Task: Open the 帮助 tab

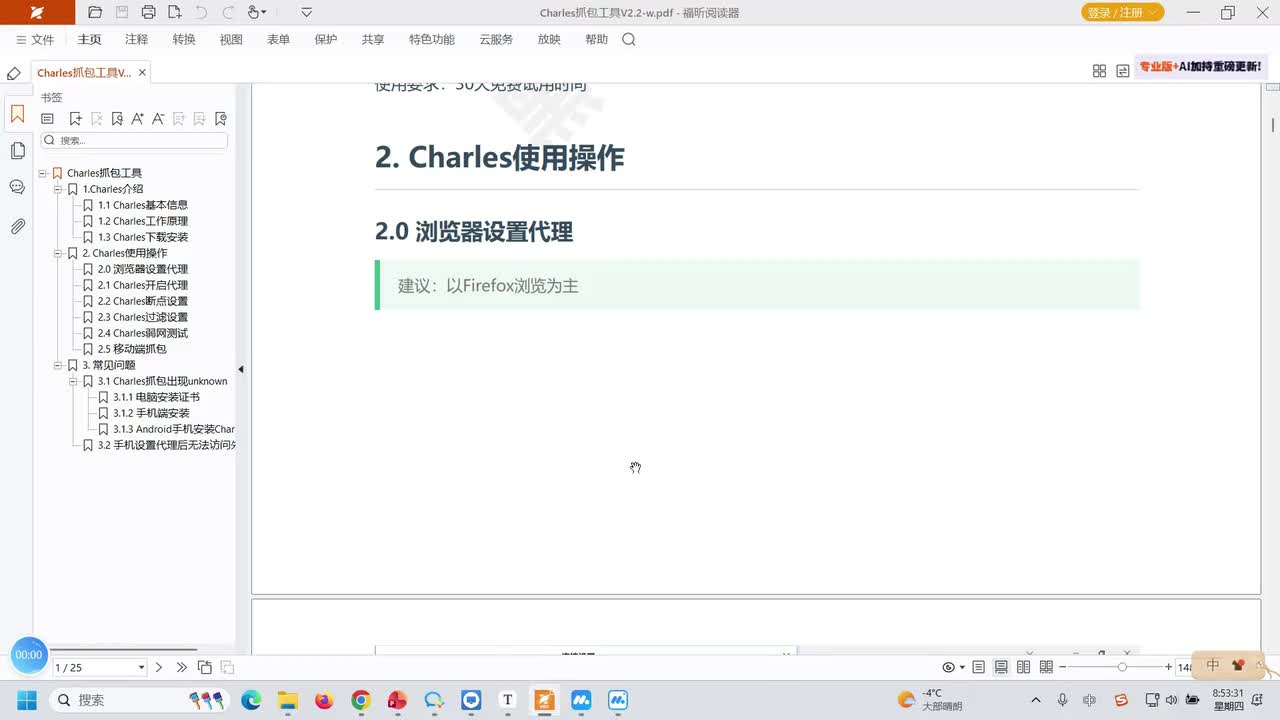Action: [596, 40]
